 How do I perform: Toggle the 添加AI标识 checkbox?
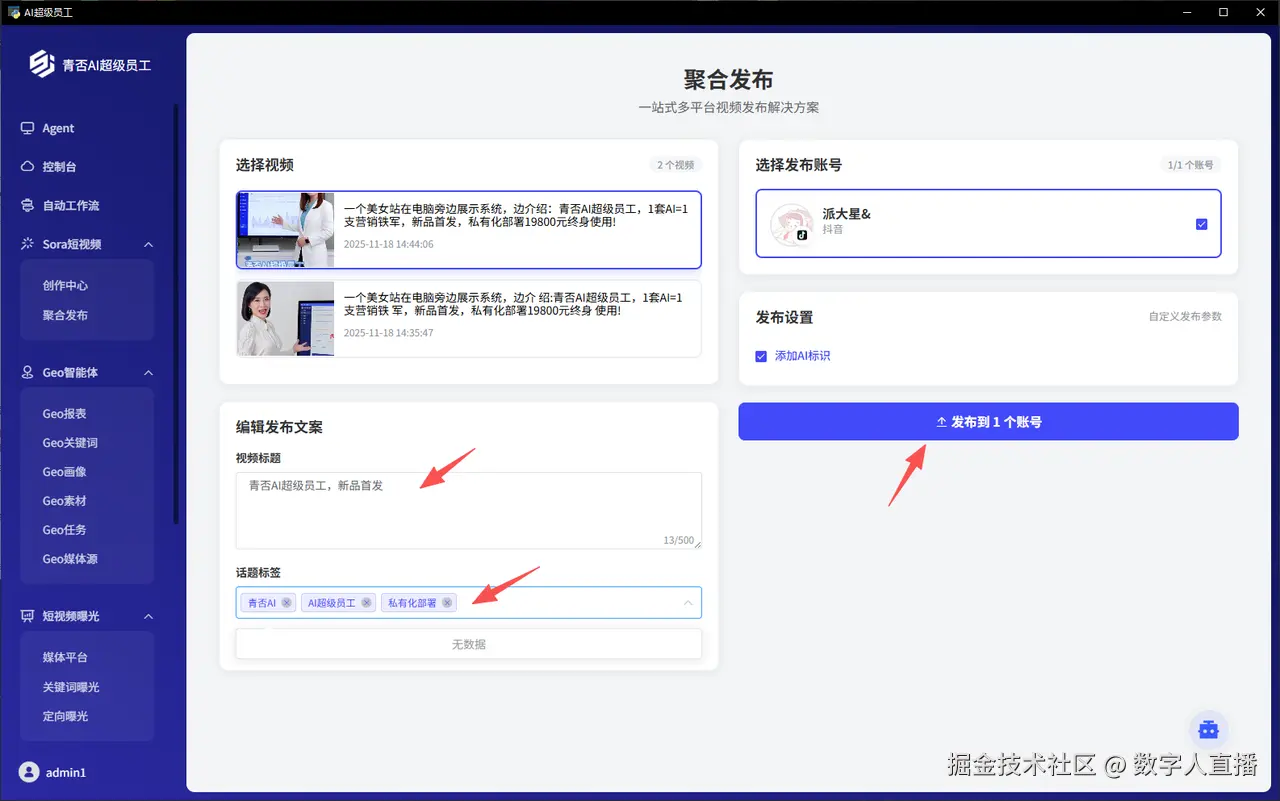[x=762, y=356]
